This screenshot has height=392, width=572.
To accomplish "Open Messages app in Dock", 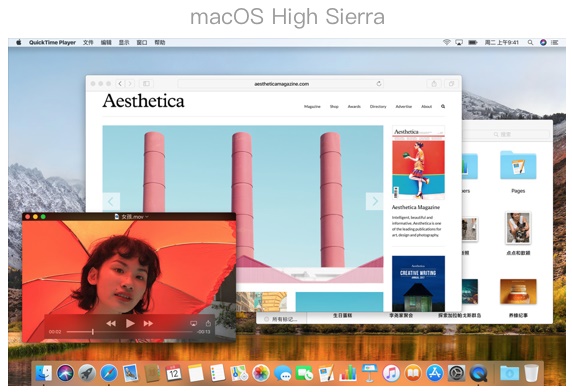I will [x=282, y=373].
